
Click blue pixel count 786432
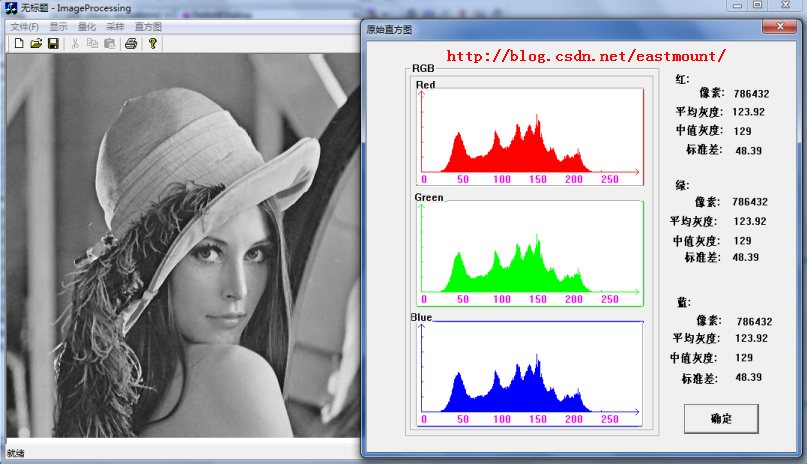point(754,322)
